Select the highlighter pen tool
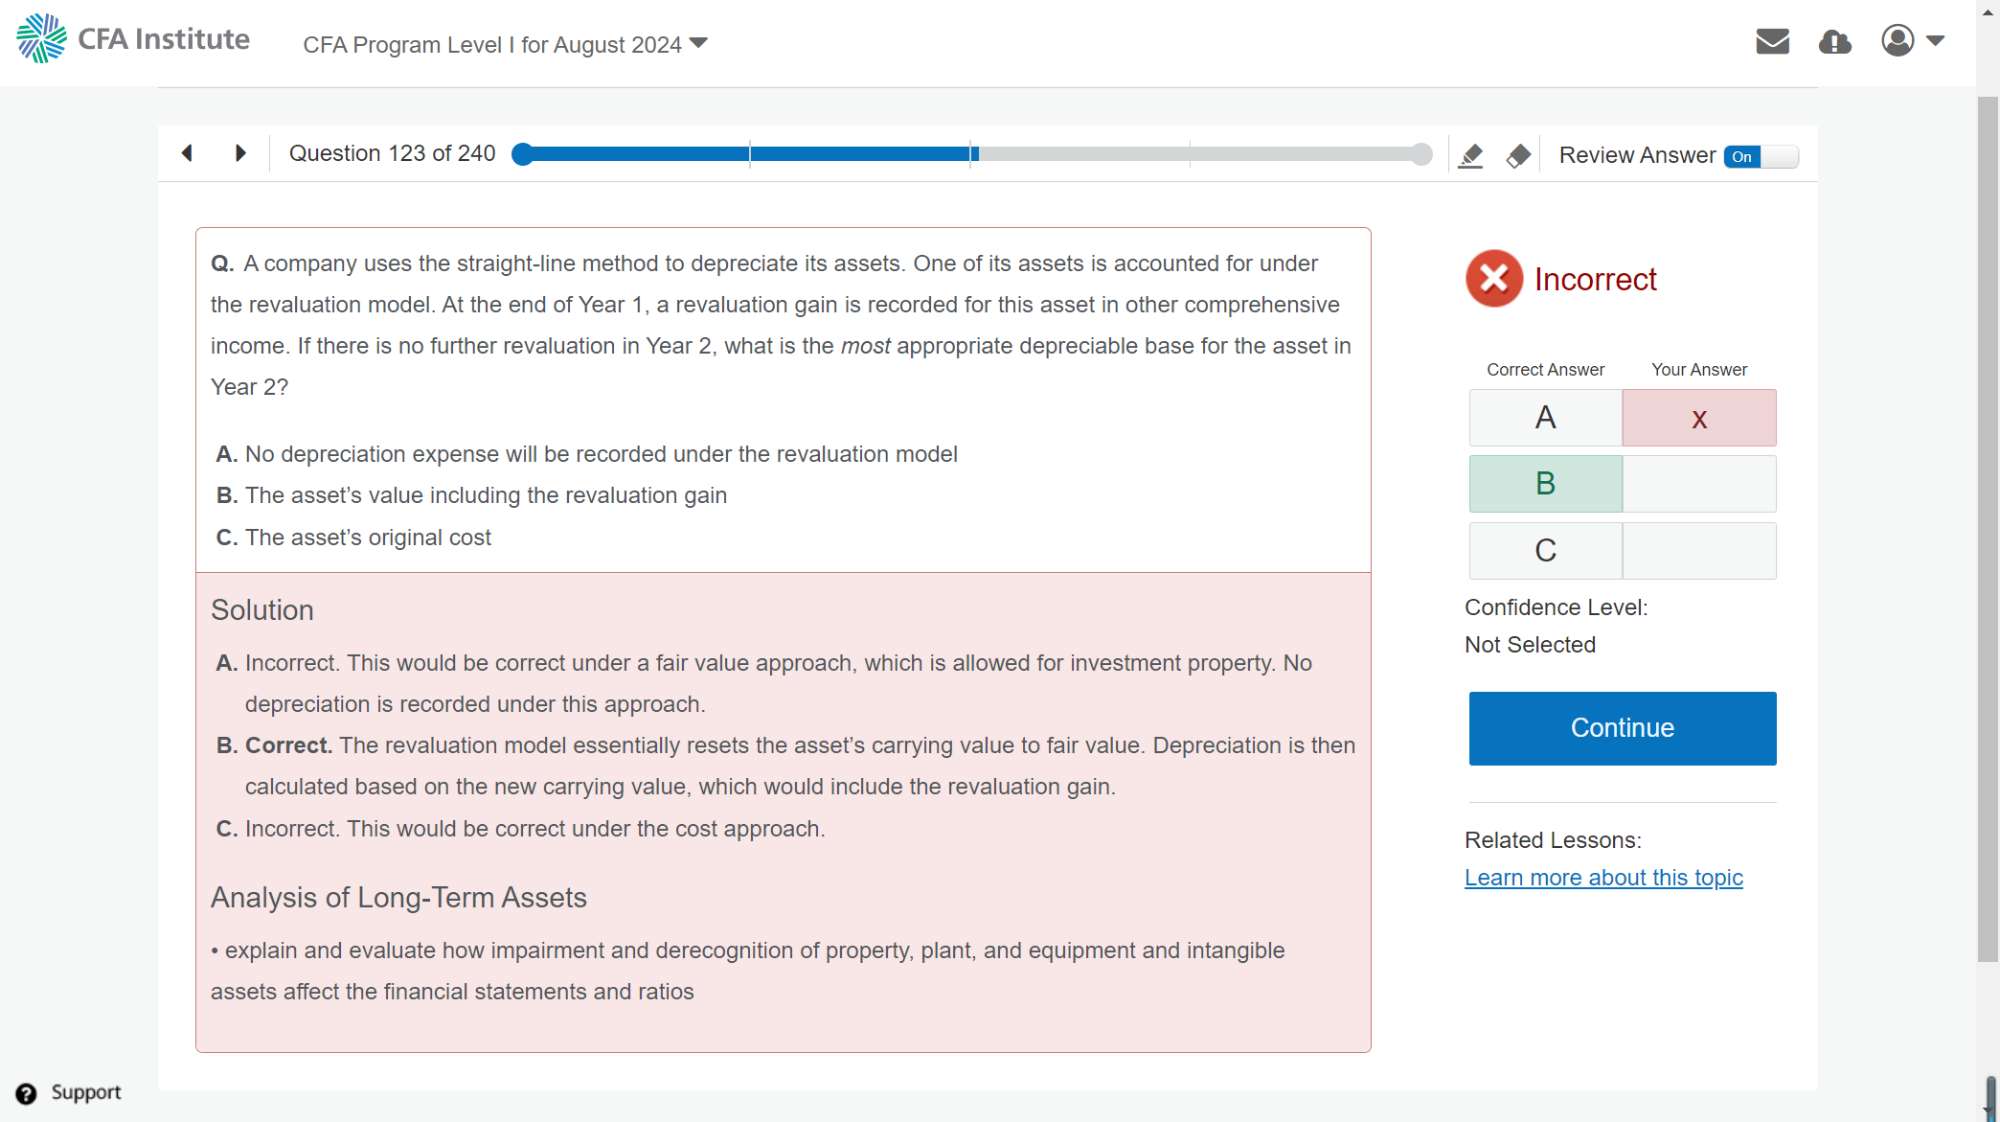Screen dimensions: 2000x1122 1470,156
